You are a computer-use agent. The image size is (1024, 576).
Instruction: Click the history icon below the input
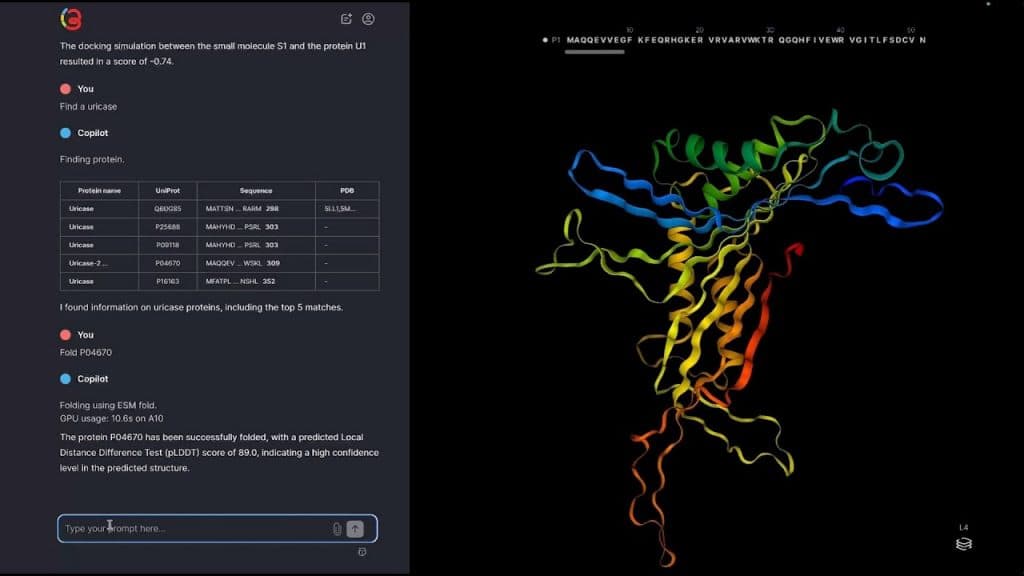[362, 551]
